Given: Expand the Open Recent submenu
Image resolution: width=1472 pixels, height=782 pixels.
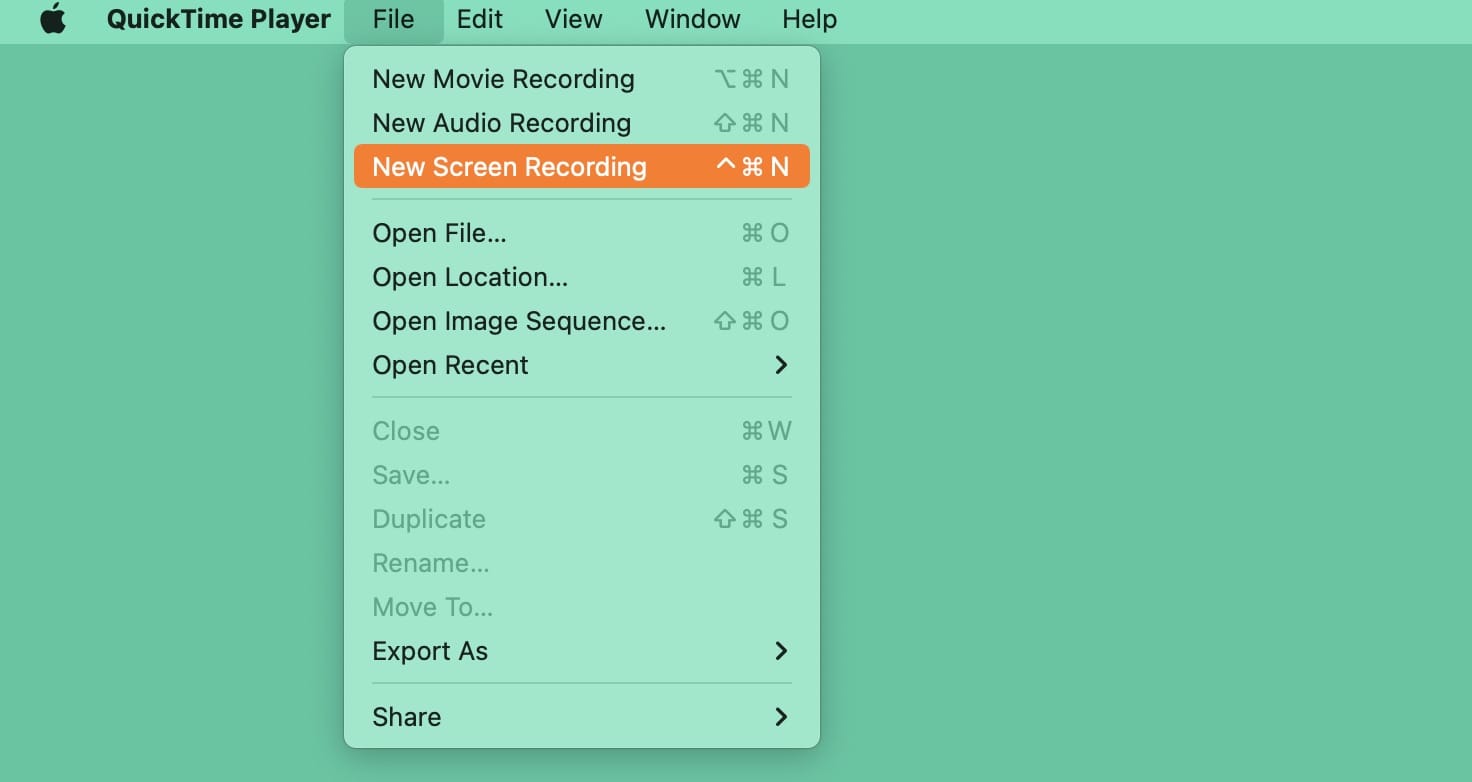Looking at the screenshot, I should tap(450, 365).
